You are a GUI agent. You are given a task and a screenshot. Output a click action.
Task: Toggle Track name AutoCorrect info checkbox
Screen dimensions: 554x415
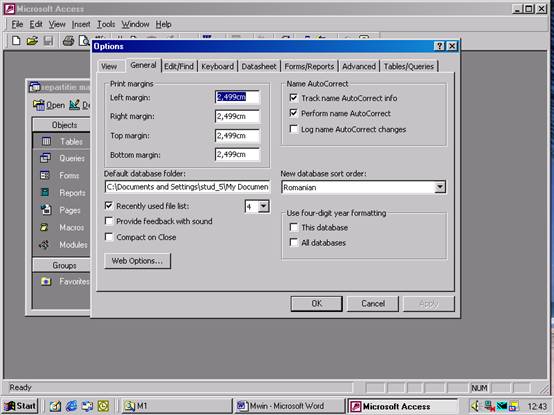pos(293,98)
